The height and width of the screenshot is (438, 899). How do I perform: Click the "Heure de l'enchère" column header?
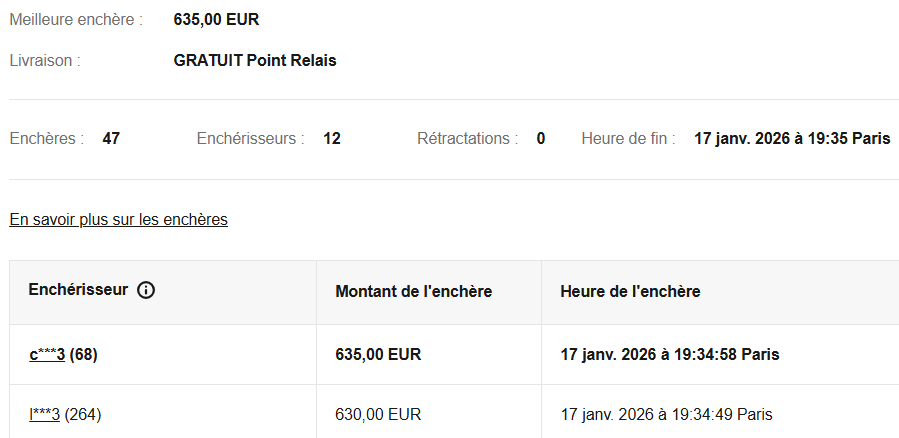(x=630, y=292)
